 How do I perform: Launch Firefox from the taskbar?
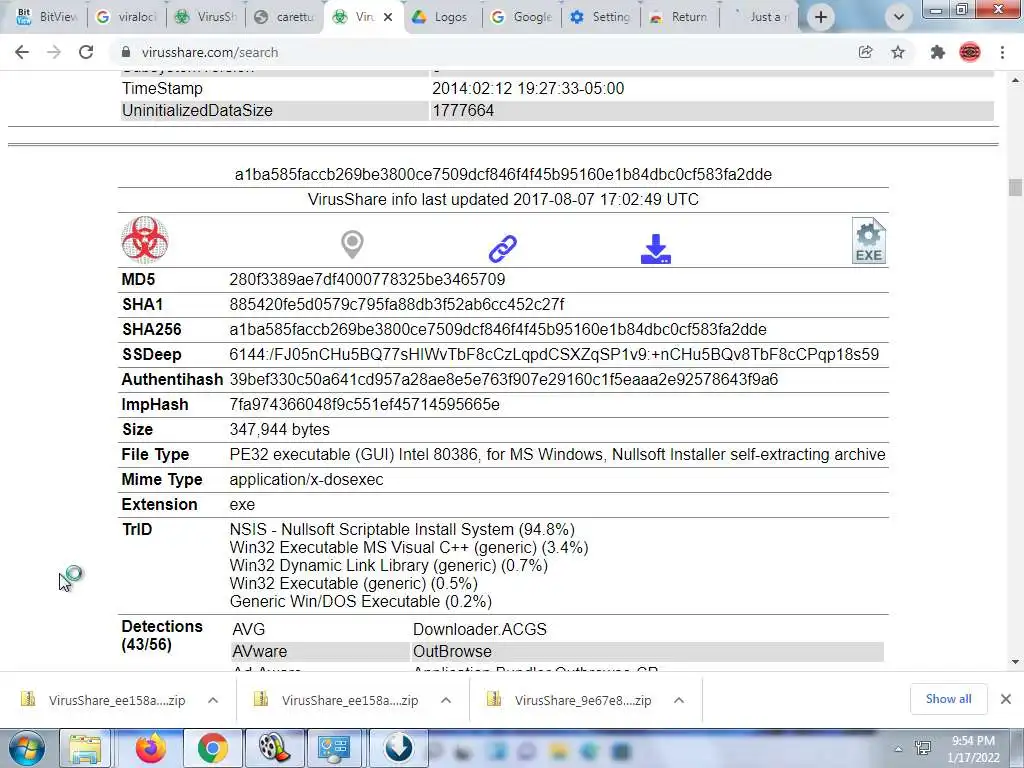[150, 748]
